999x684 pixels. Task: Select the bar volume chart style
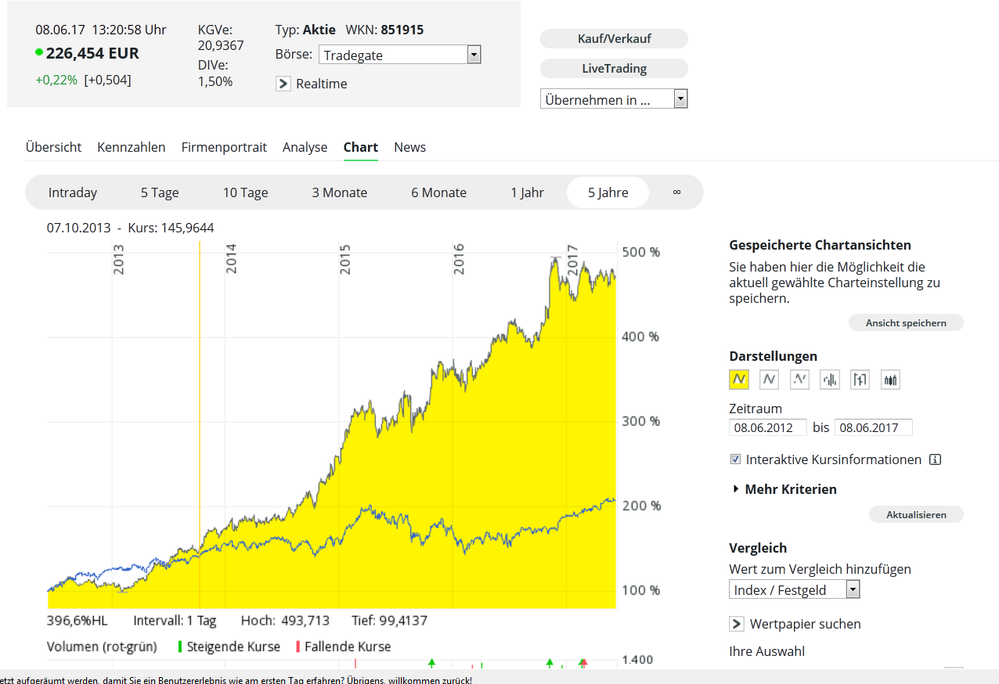tap(829, 379)
